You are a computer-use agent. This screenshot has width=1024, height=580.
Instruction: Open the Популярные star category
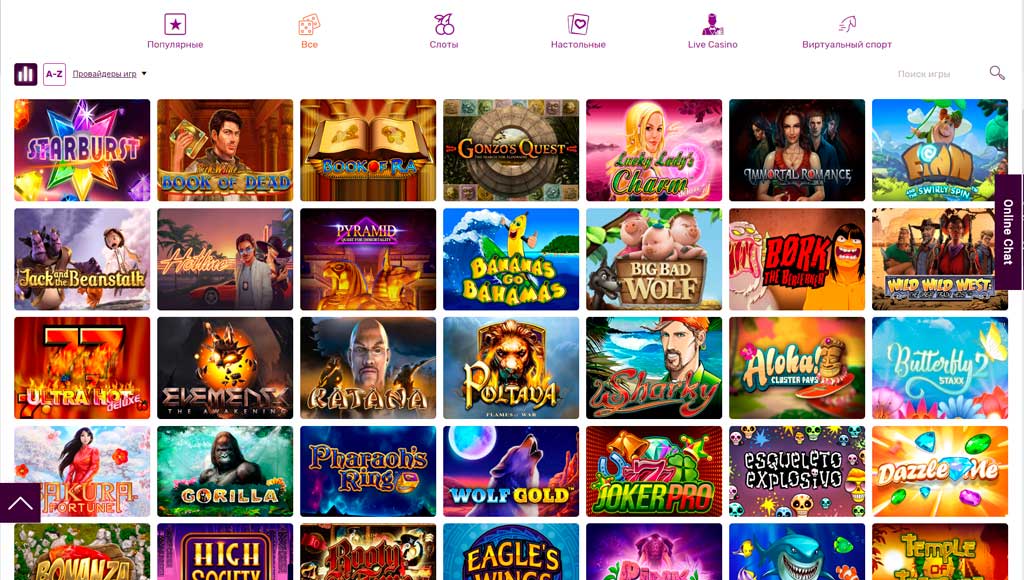[x=175, y=31]
